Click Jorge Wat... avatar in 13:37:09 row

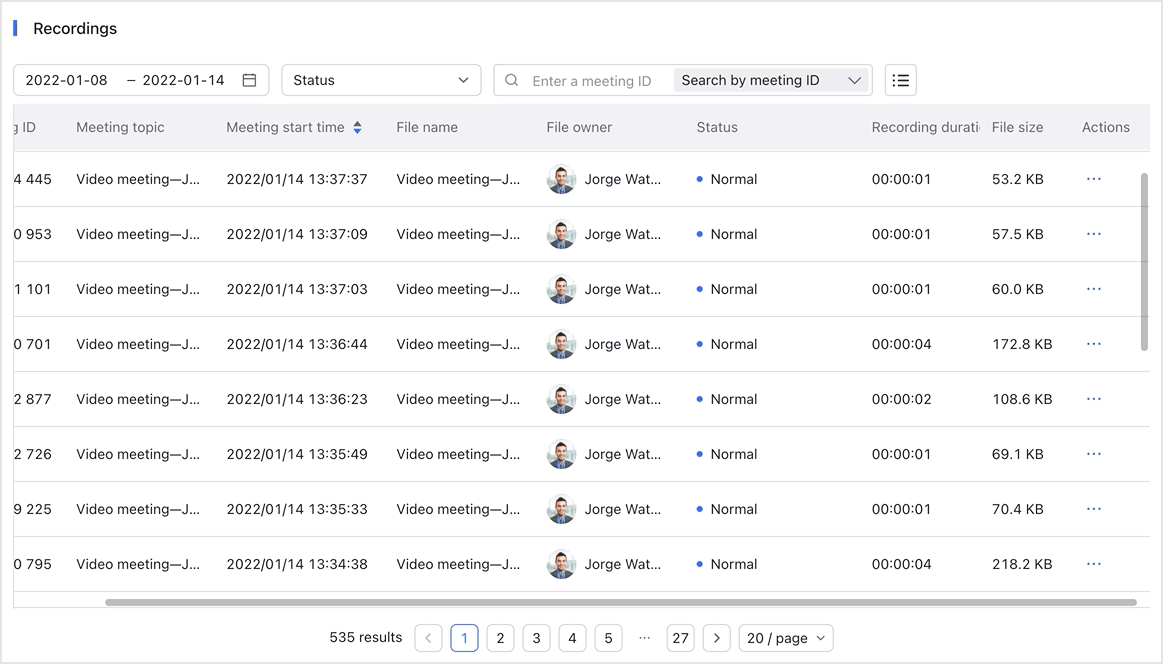tap(561, 234)
